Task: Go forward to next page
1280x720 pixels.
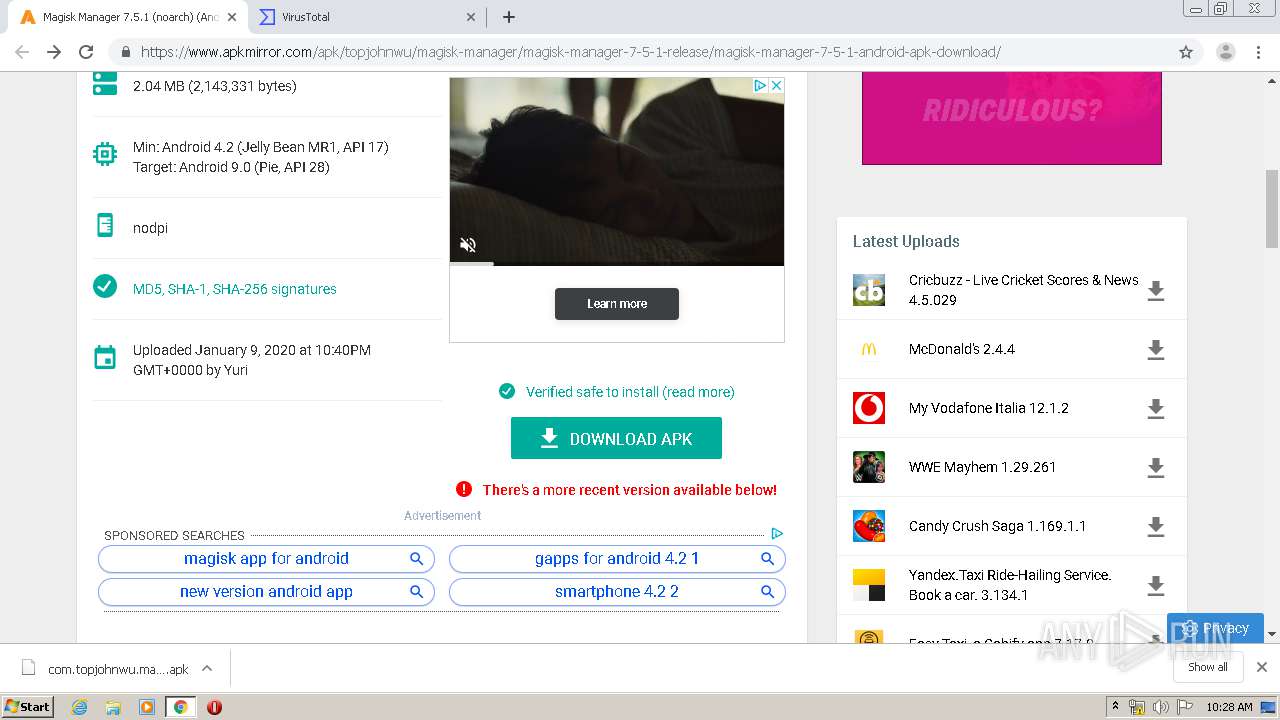Action: tap(54, 52)
